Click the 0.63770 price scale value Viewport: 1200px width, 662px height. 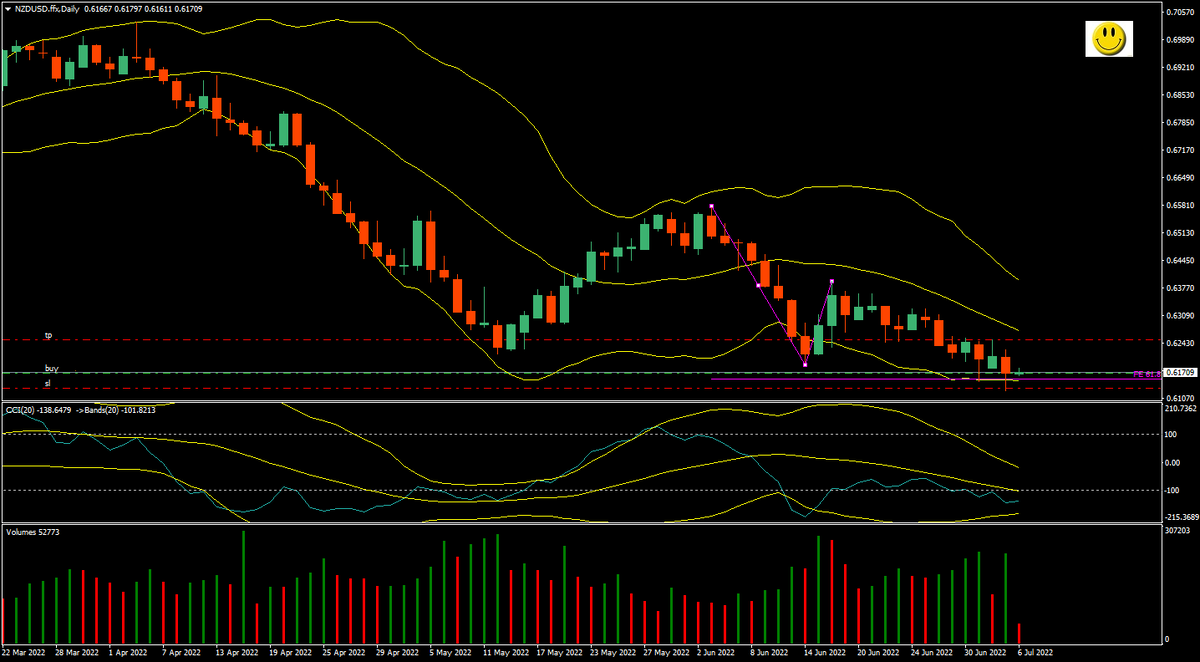coord(1180,288)
